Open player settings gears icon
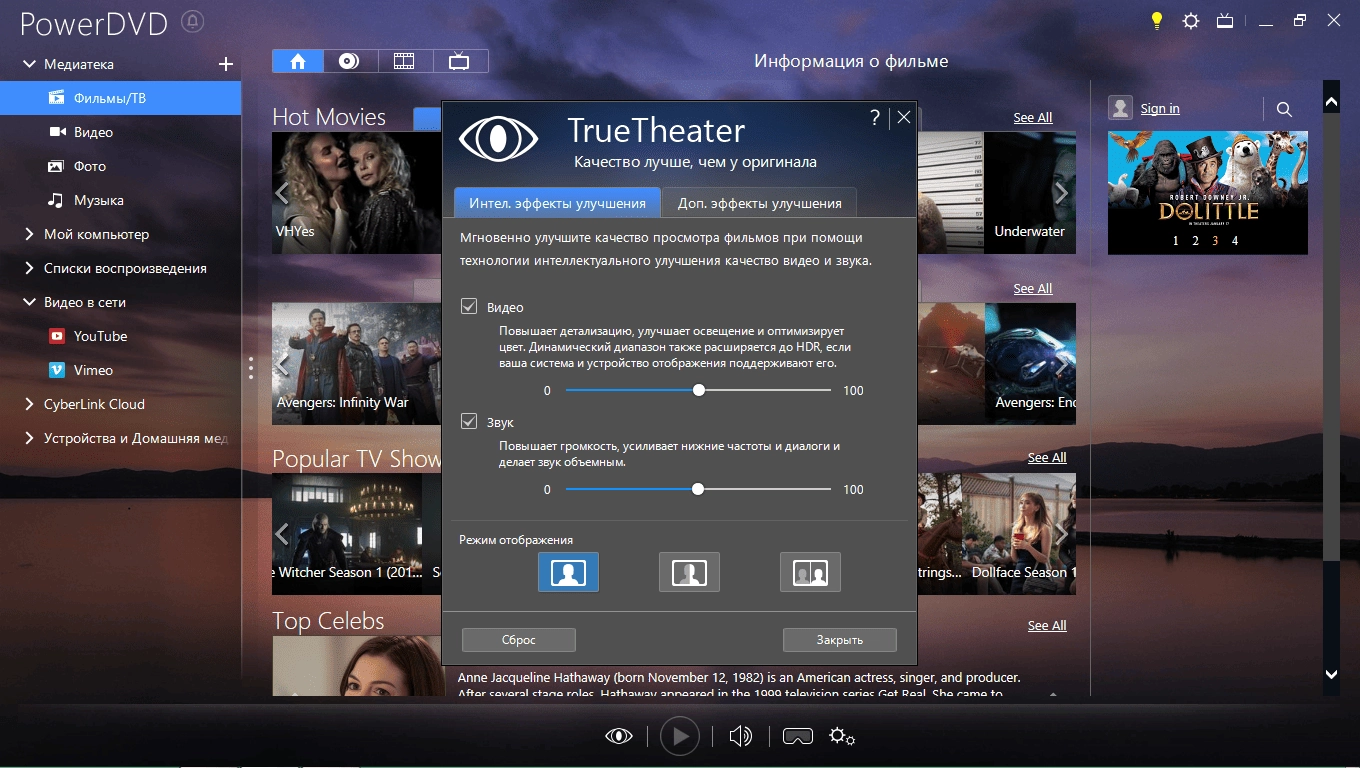This screenshot has width=1360, height=768. click(x=842, y=737)
